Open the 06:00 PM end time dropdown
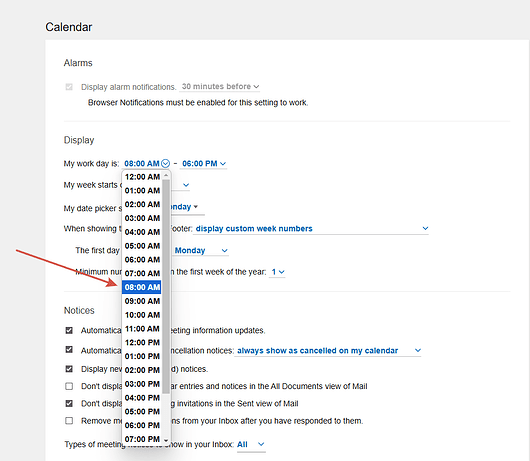Image resolution: width=530 pixels, height=461 pixels. coord(203,164)
